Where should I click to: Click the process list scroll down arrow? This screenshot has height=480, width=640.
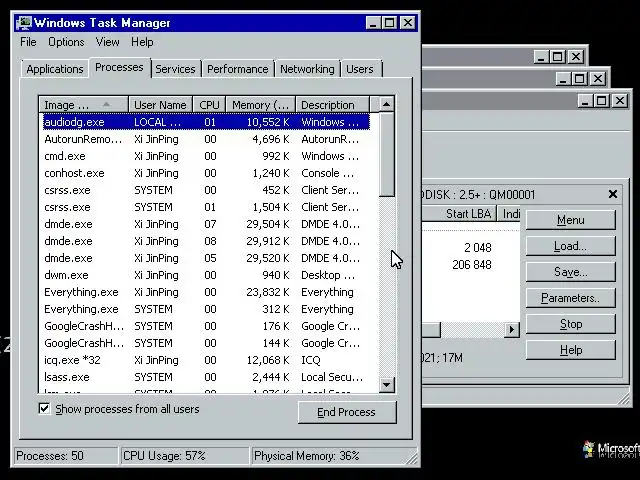pyautogui.click(x=387, y=384)
